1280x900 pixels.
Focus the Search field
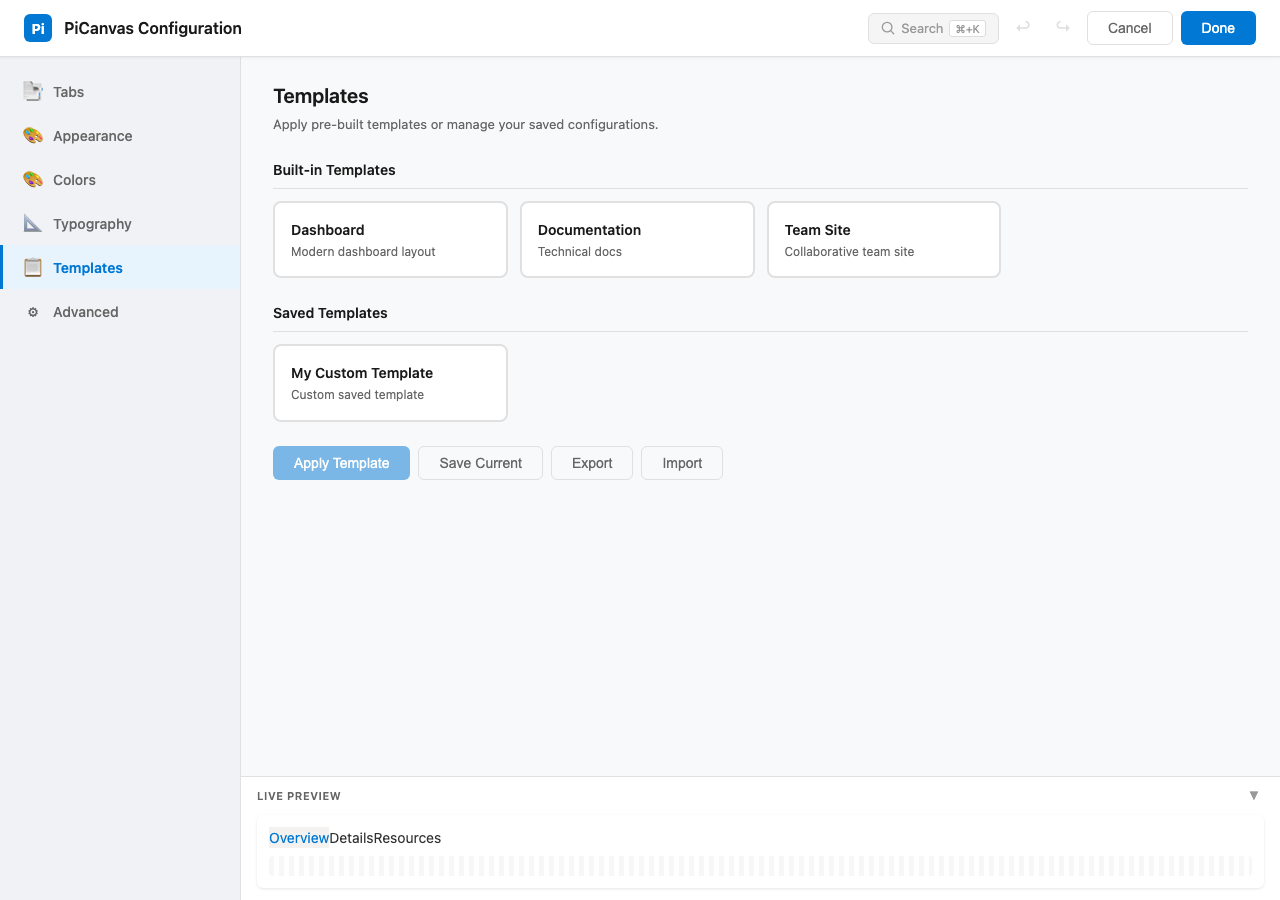pos(933,28)
